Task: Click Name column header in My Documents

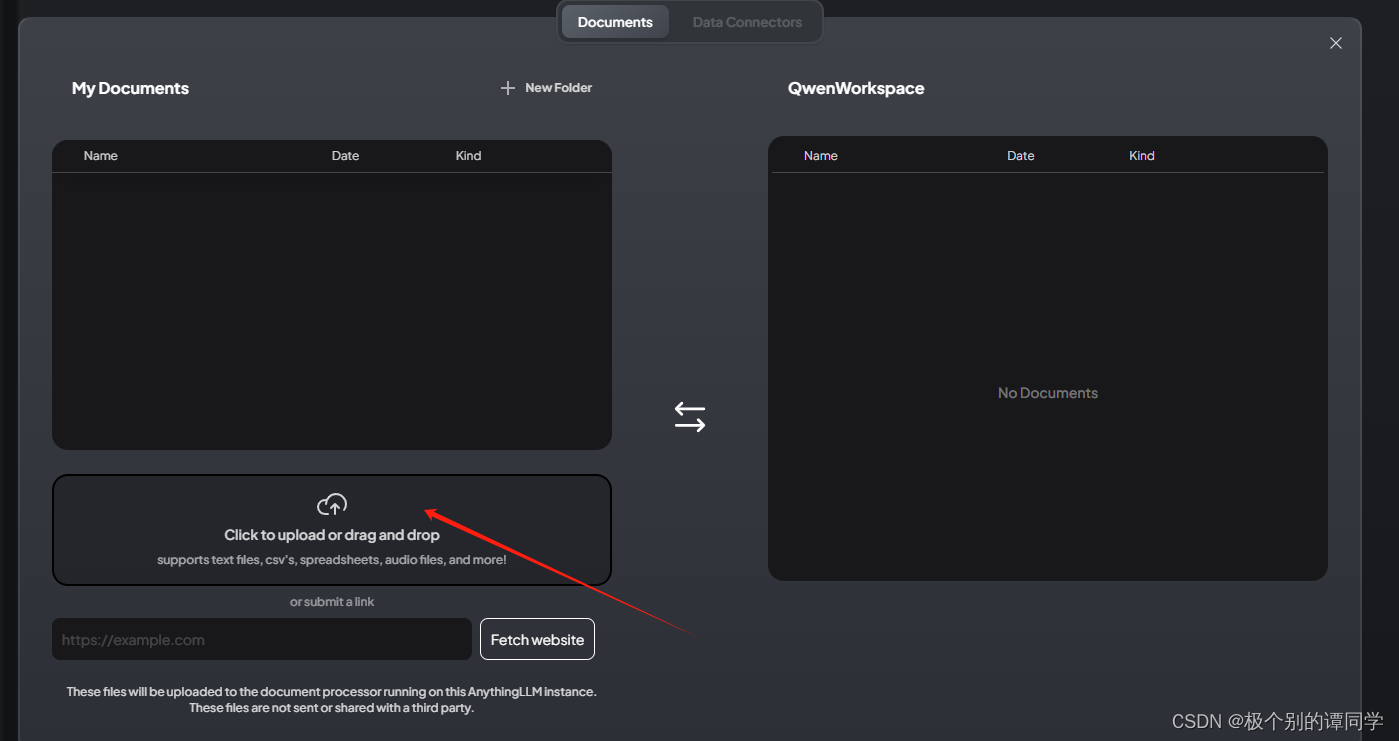Action: point(101,156)
